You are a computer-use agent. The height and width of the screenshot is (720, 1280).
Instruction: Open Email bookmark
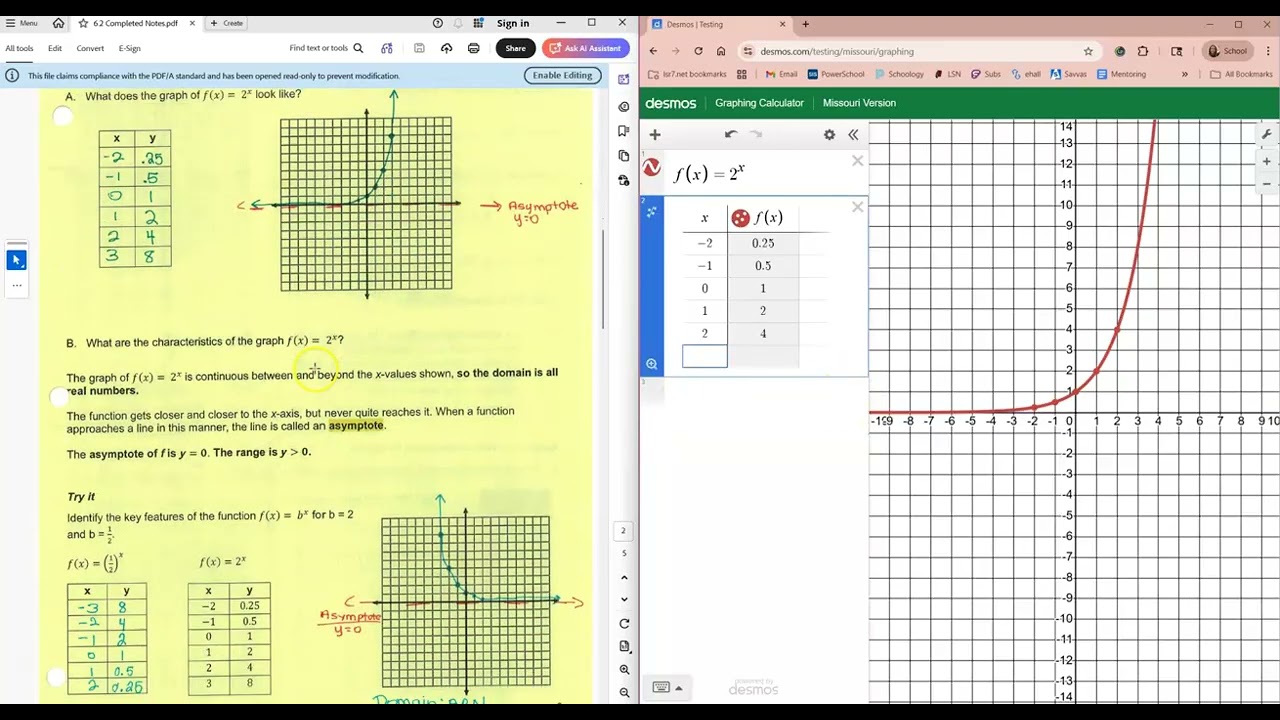point(782,74)
